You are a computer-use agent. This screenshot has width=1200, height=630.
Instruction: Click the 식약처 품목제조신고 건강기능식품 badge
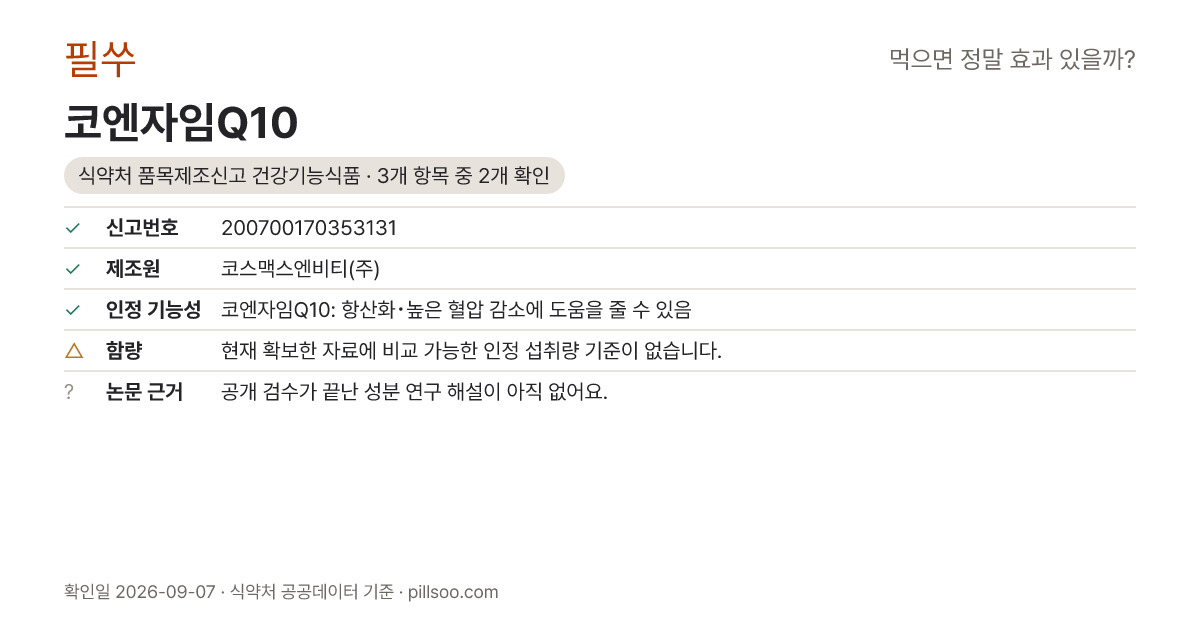tap(314, 176)
